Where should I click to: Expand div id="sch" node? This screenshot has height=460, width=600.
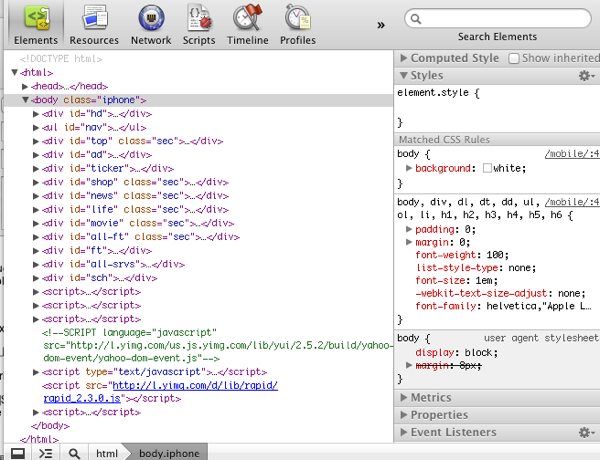(36, 278)
